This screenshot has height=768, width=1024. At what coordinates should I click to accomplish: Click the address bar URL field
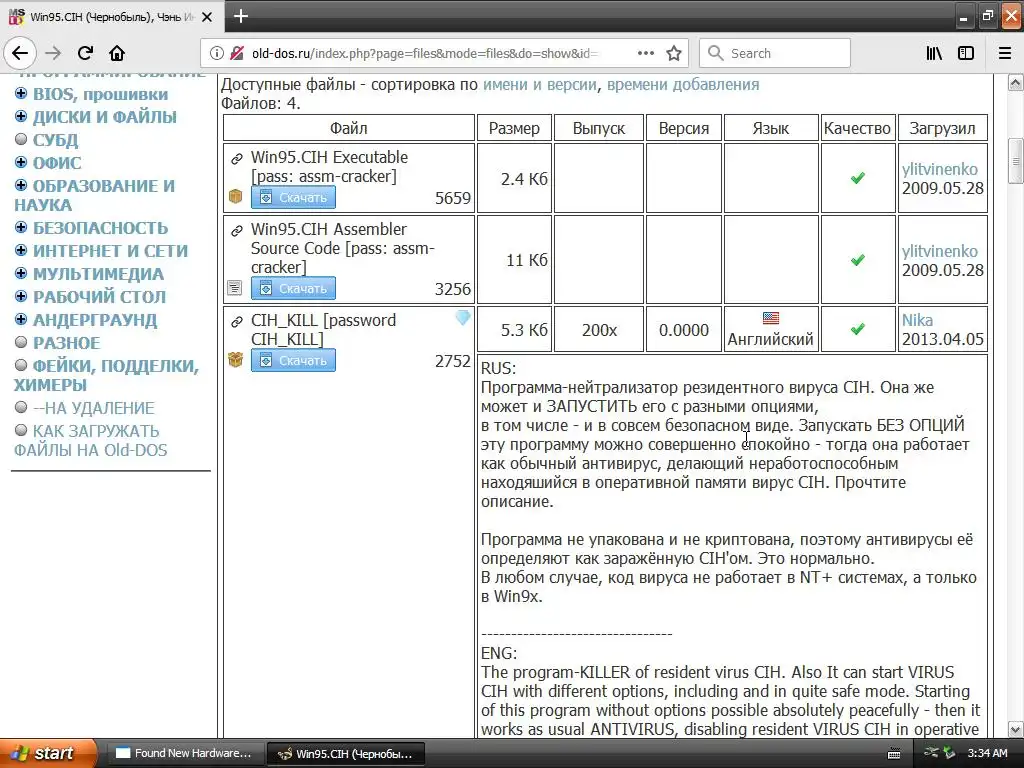424,54
